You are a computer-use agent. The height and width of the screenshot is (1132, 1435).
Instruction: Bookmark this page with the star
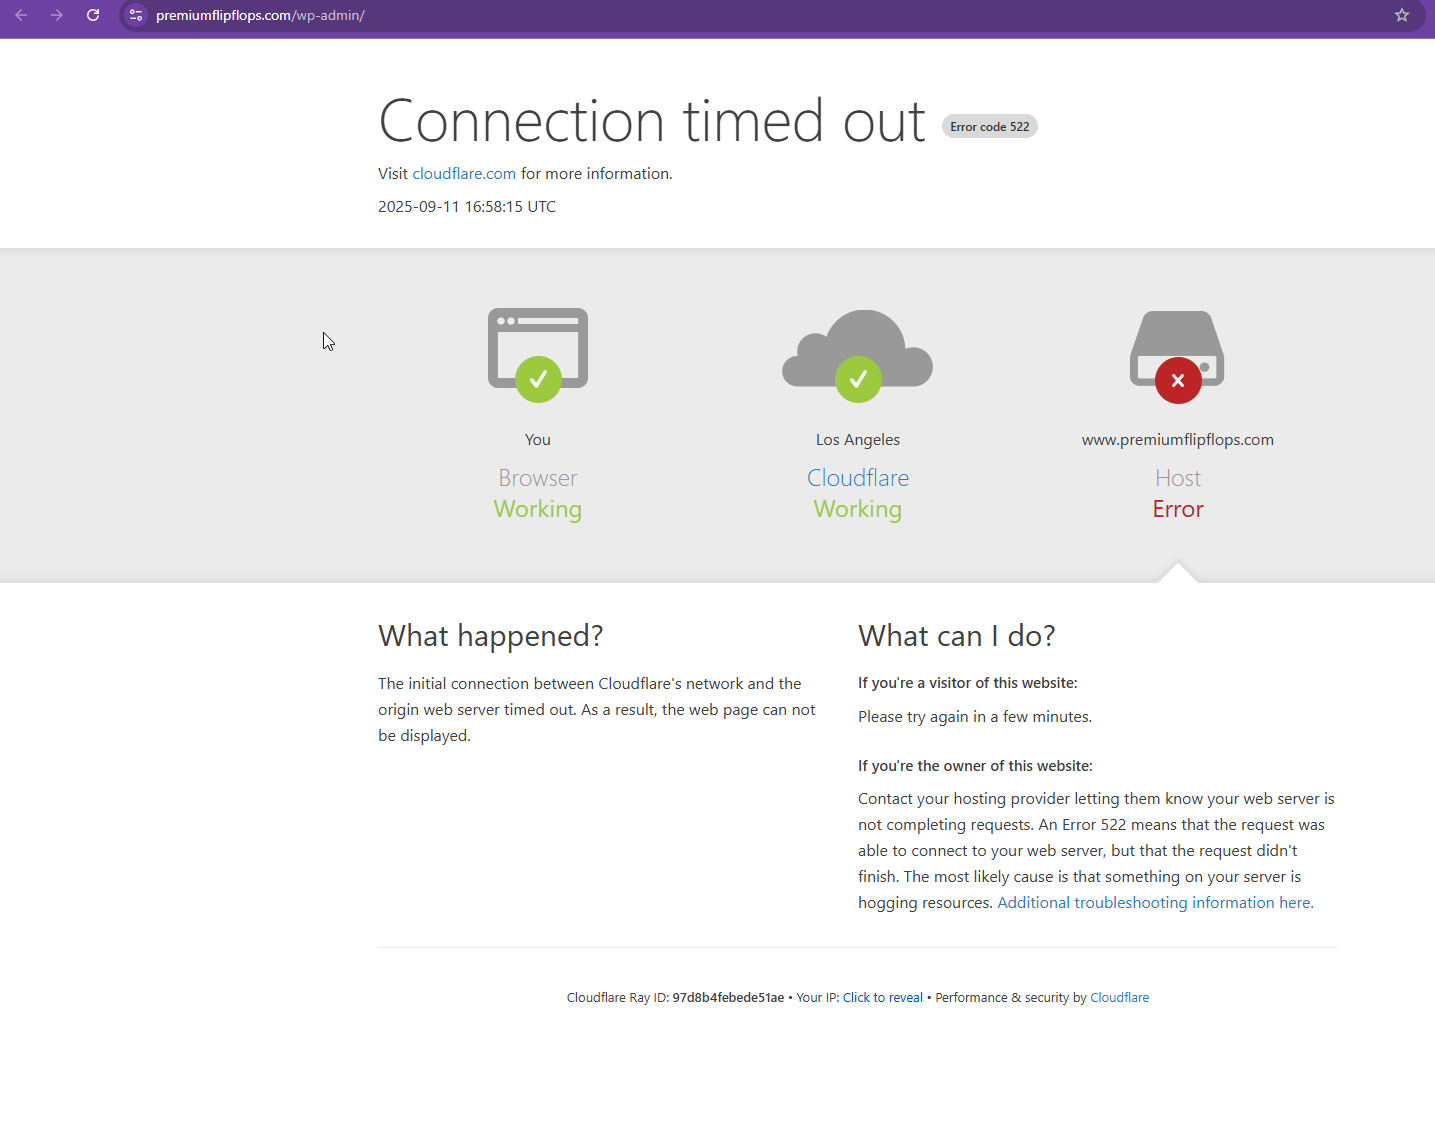[x=1401, y=15]
